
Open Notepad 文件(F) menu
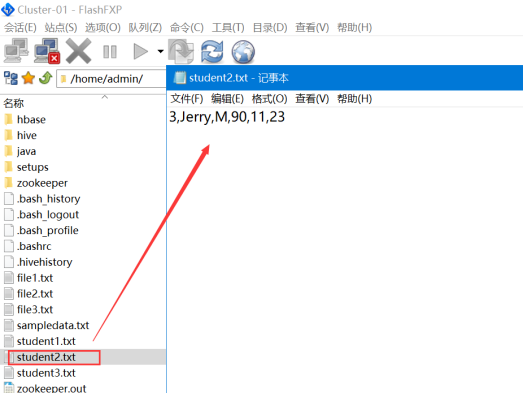click(187, 99)
